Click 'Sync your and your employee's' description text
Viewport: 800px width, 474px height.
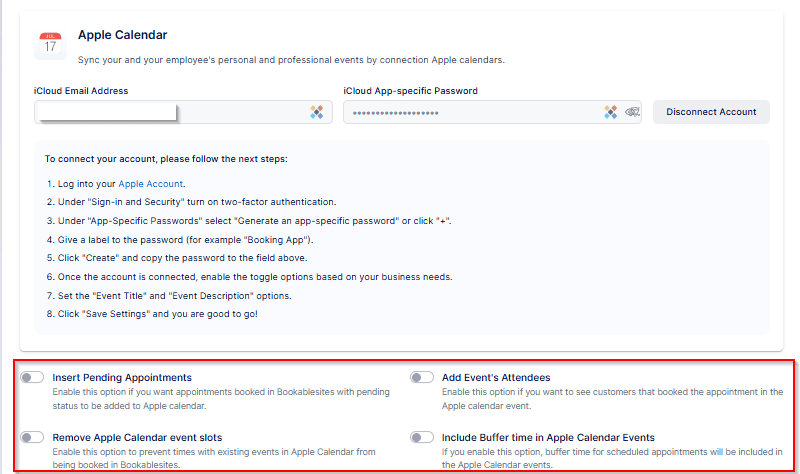291,60
